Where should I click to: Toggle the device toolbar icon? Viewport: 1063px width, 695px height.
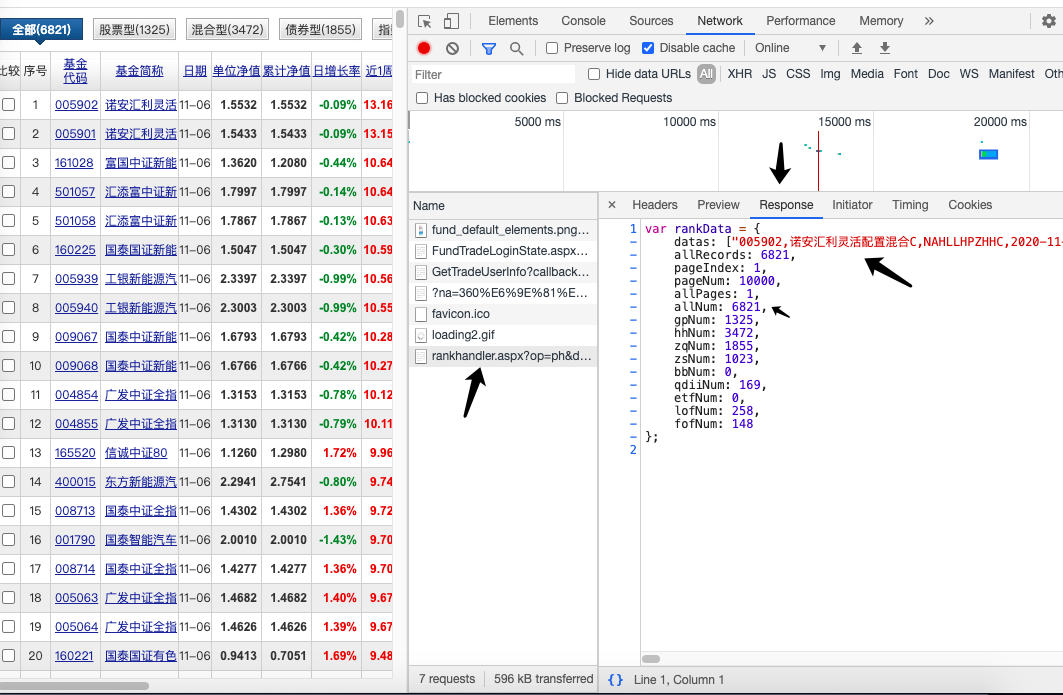[451, 21]
